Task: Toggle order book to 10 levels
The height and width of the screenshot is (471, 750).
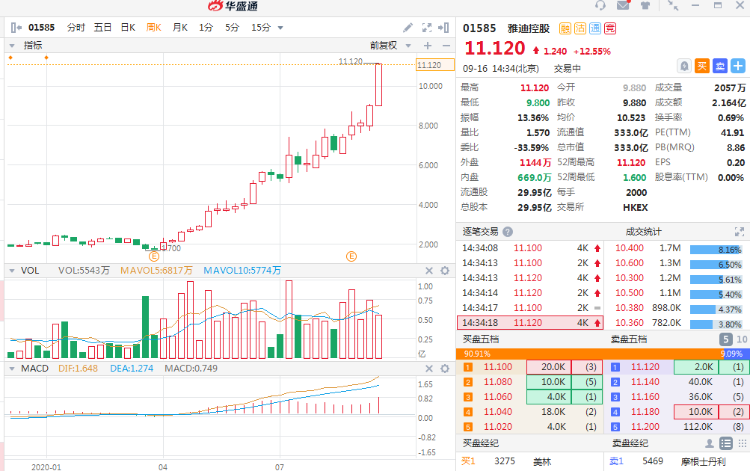Action: pyautogui.click(x=740, y=339)
